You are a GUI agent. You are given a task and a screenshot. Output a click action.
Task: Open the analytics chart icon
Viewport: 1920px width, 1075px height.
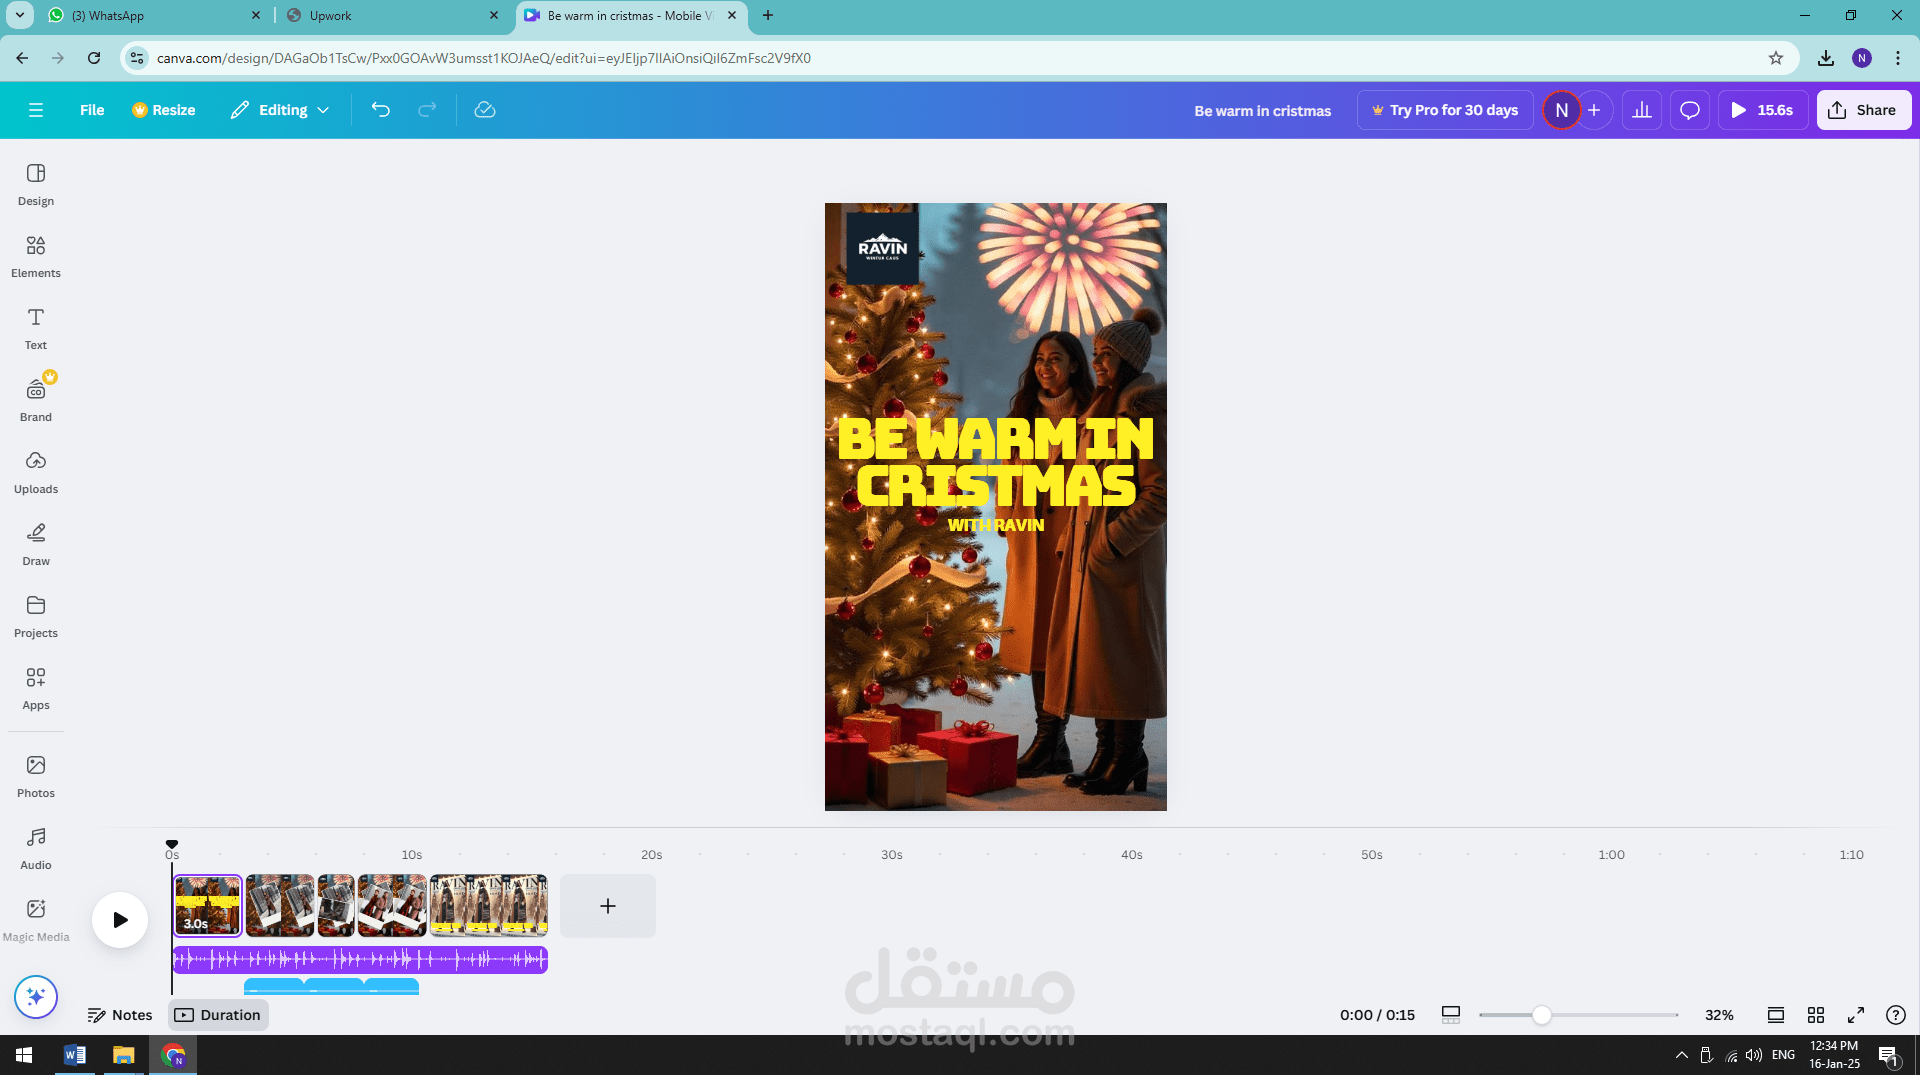coord(1642,110)
